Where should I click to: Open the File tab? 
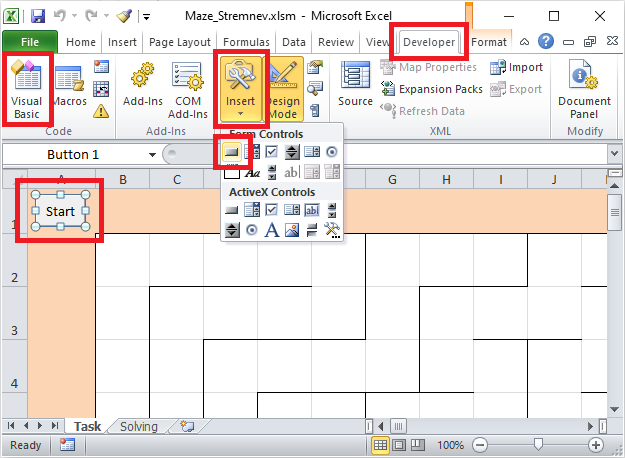[30, 42]
